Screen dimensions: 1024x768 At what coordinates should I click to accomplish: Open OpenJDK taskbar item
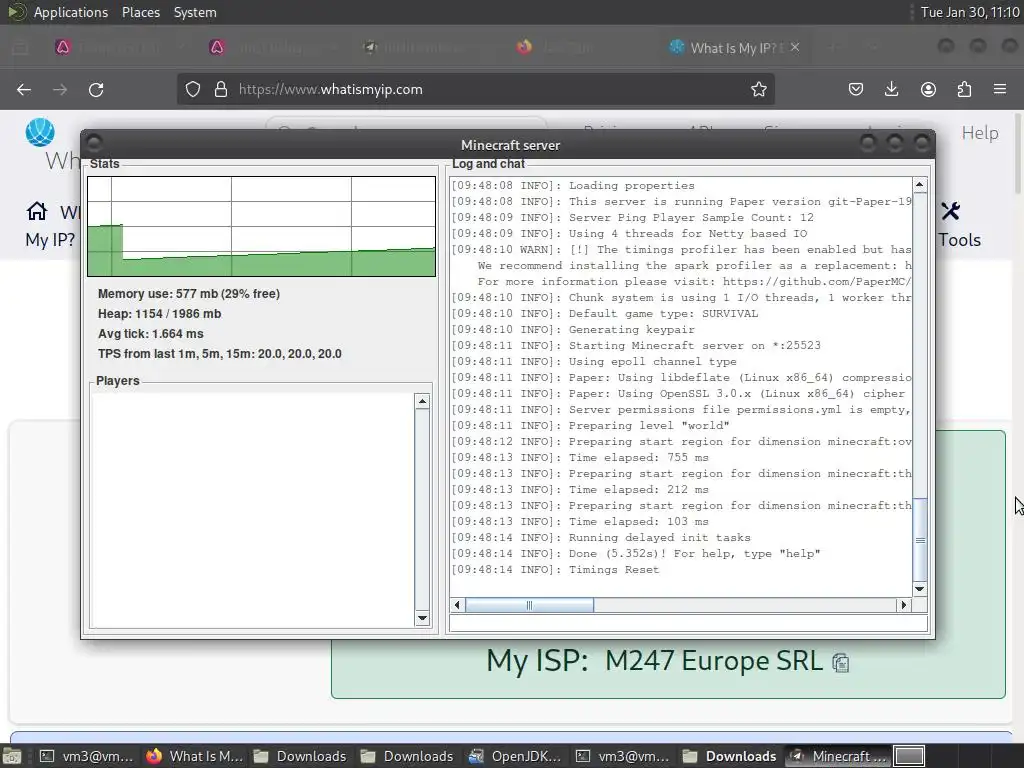point(516,756)
